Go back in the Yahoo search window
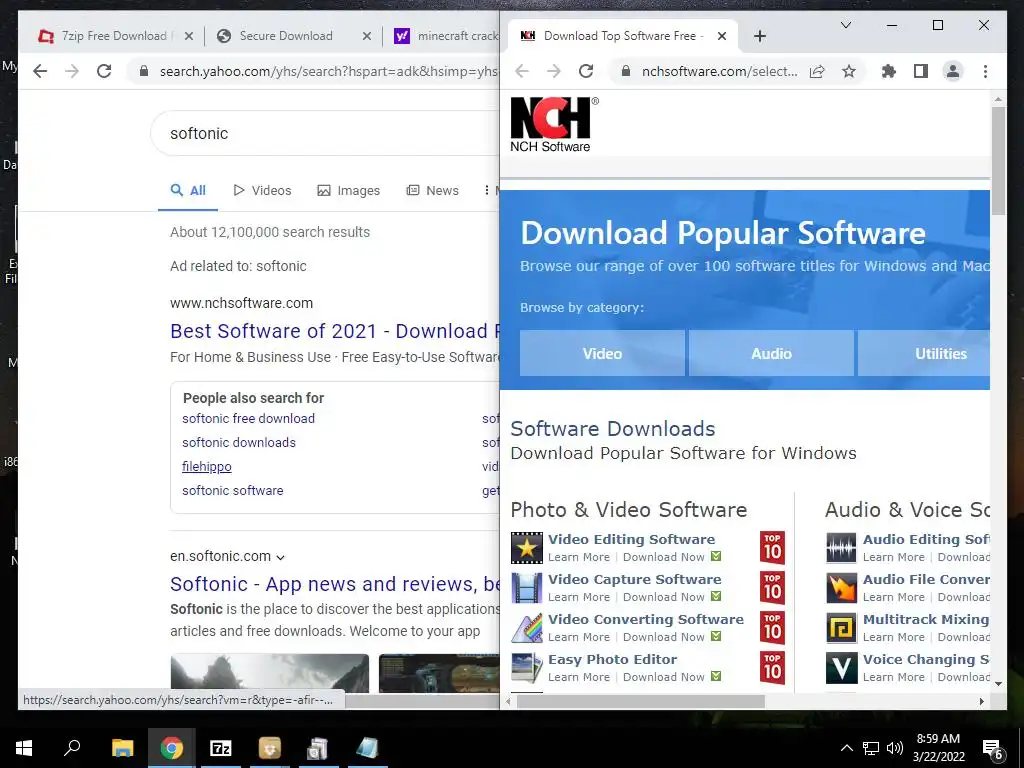The width and height of the screenshot is (1024, 768). pyautogui.click(x=40, y=71)
